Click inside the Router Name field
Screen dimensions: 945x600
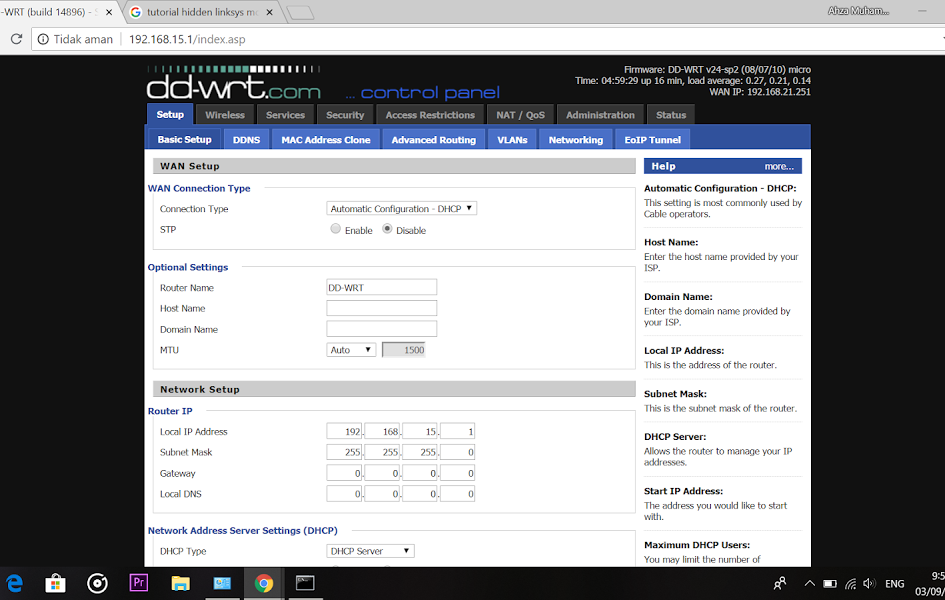[x=381, y=287]
